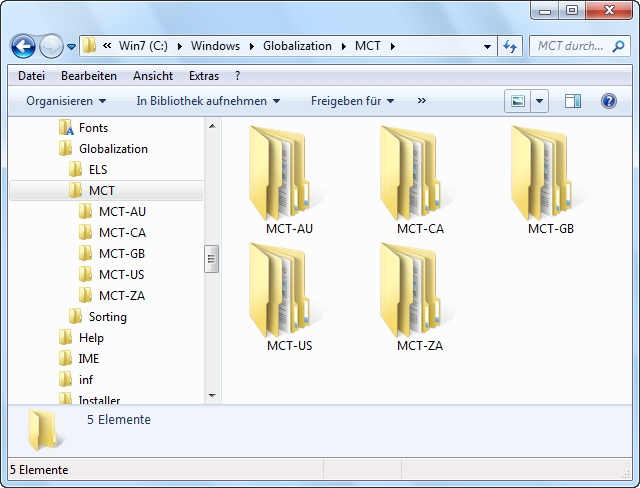Screen dimensions: 640x488
Task: Open the view options dropdown arrow
Action: [540, 101]
